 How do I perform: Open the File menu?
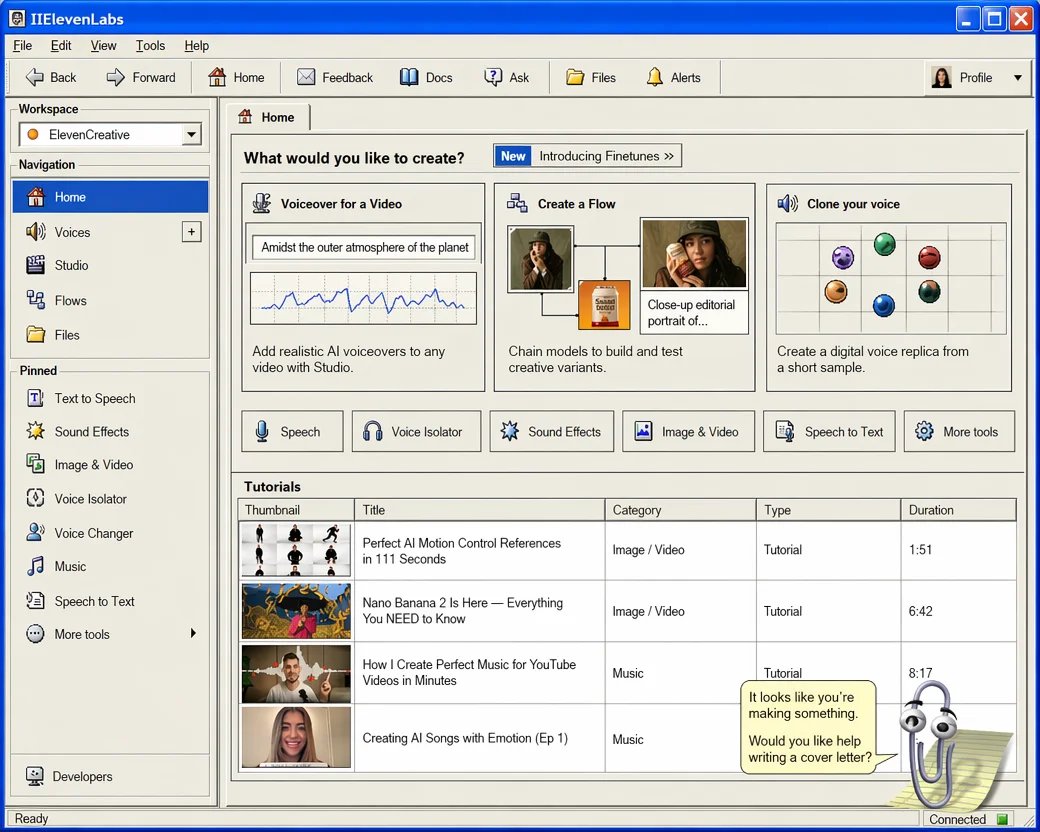(x=23, y=46)
